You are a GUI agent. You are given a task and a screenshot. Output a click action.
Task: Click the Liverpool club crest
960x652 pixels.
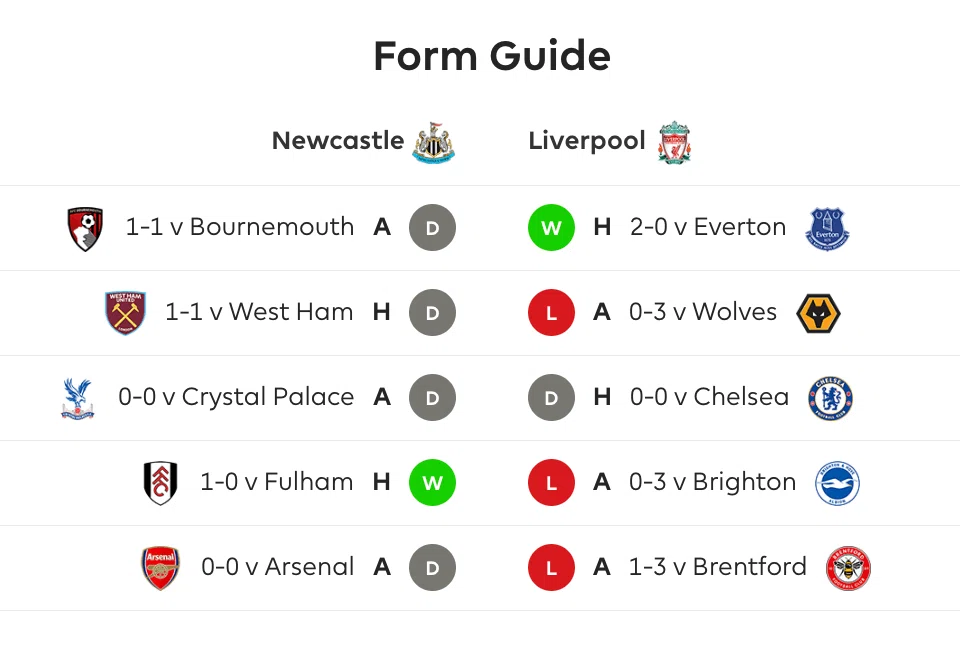pyautogui.click(x=674, y=141)
